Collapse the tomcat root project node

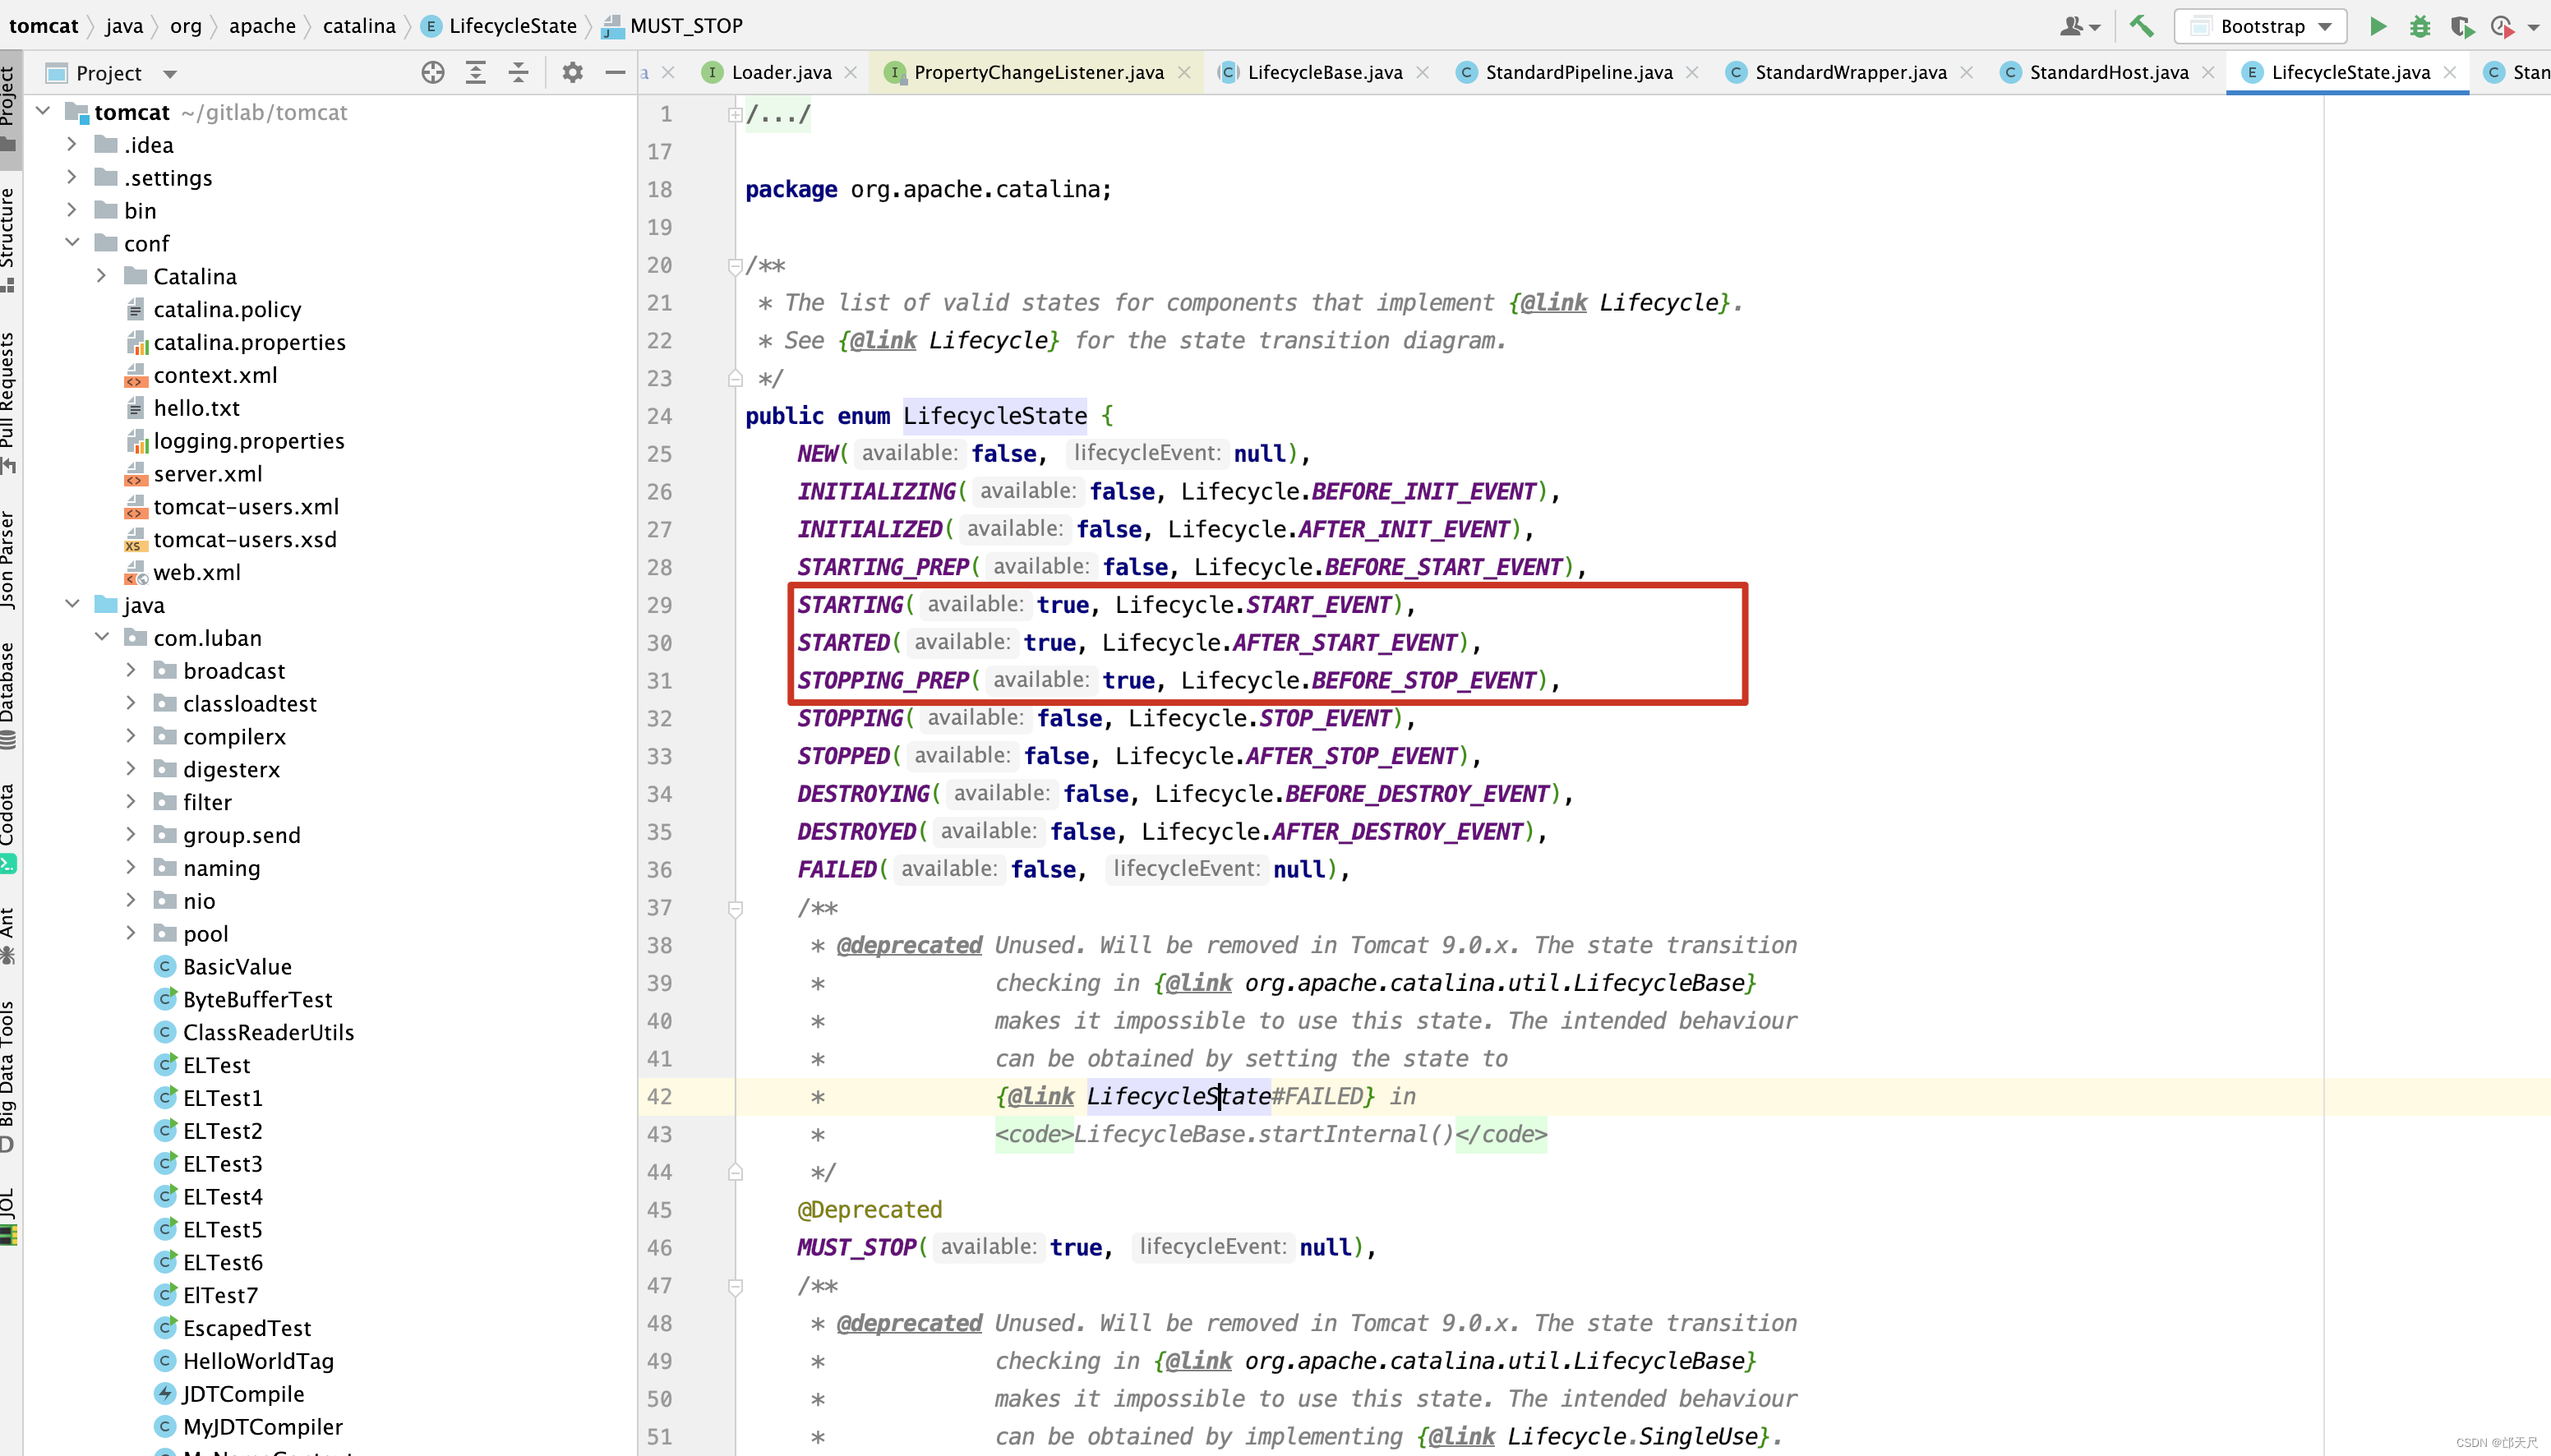pos(43,111)
